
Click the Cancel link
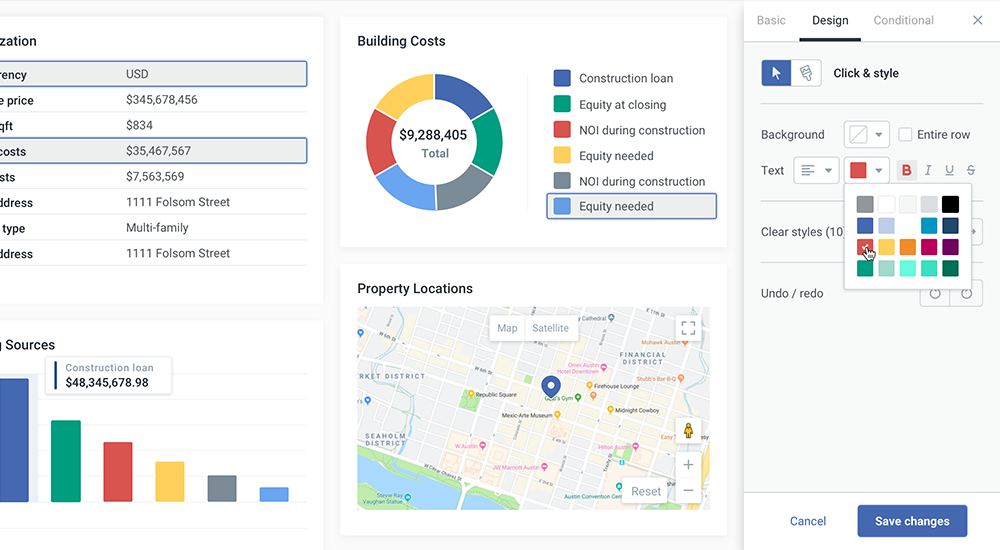coord(808,521)
